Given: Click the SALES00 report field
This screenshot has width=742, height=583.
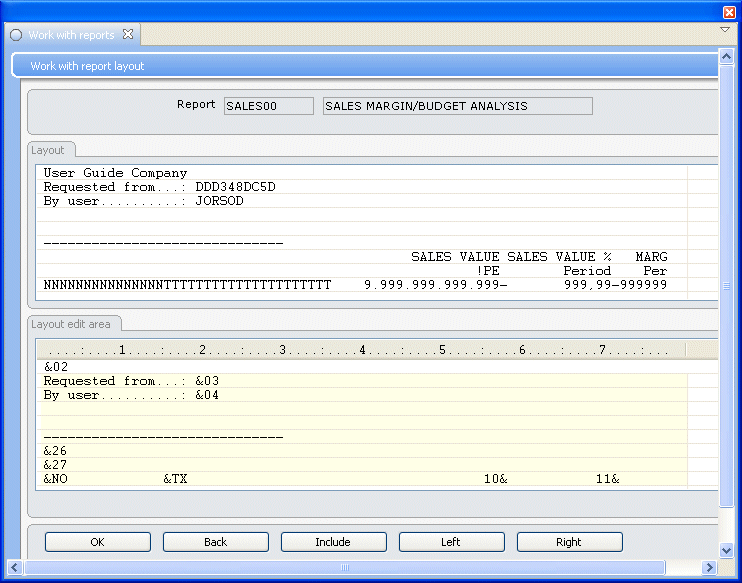Looking at the screenshot, I should point(268,106).
